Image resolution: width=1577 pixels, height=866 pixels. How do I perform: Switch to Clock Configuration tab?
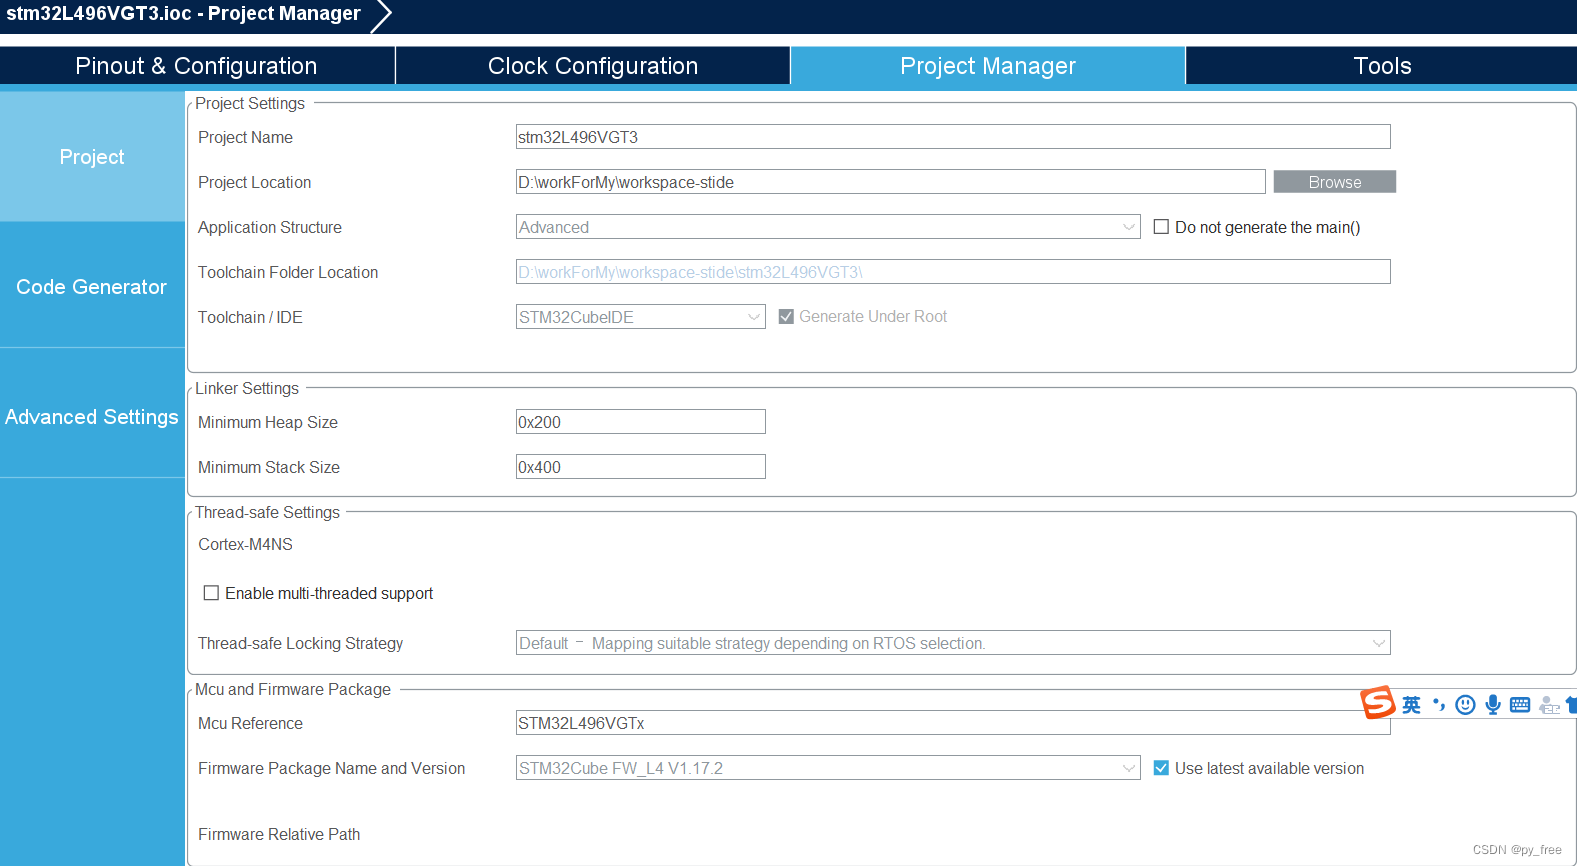(x=593, y=66)
